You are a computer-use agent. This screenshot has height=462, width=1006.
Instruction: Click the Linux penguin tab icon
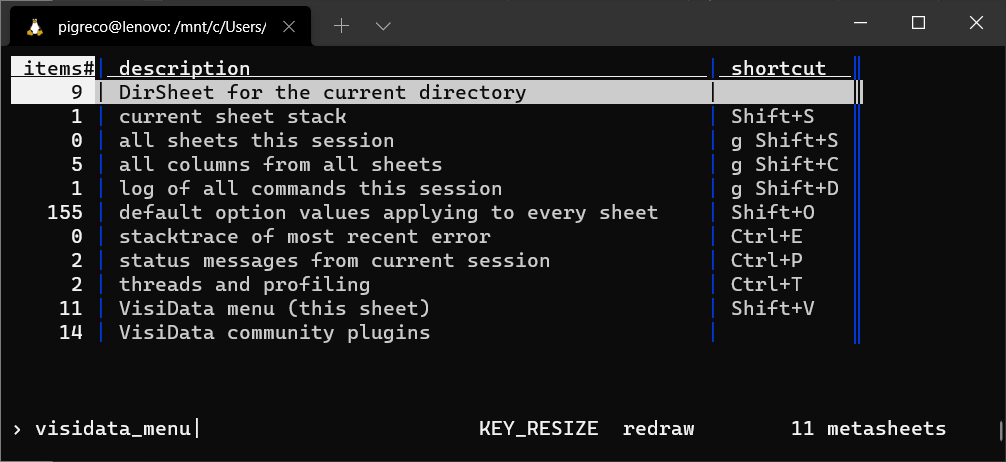coord(35,27)
